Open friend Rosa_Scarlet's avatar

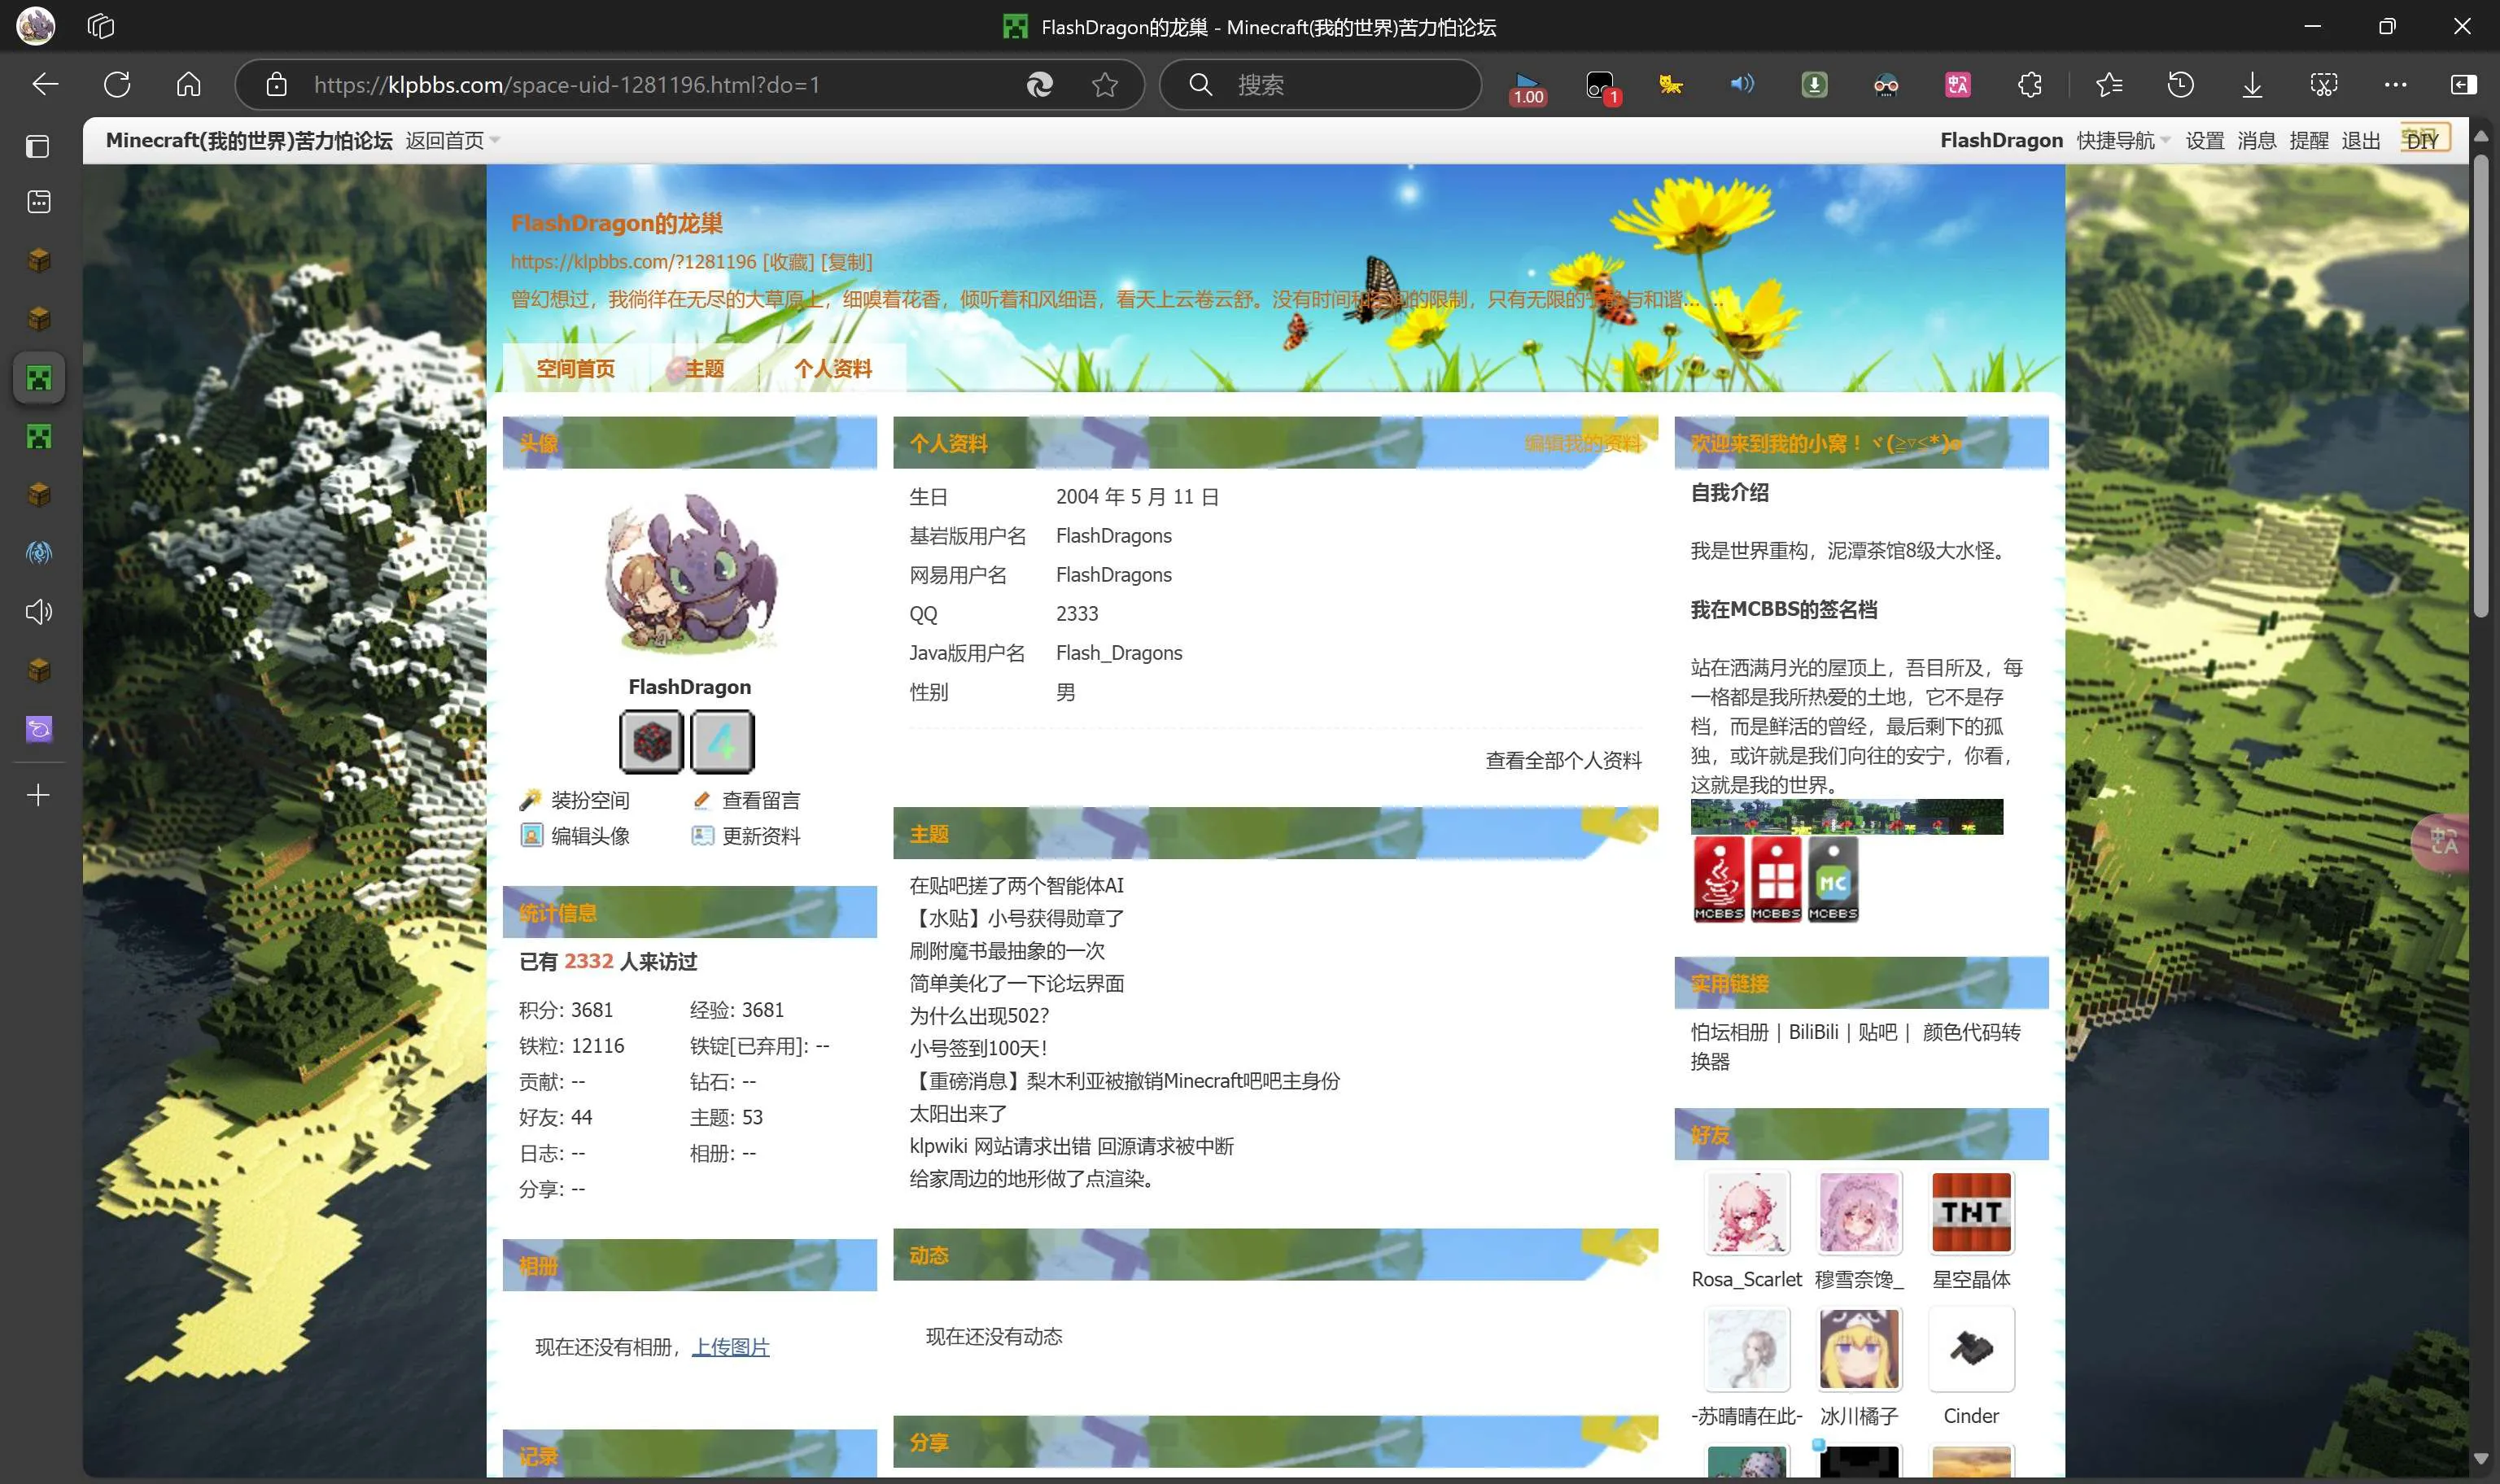(1746, 1213)
